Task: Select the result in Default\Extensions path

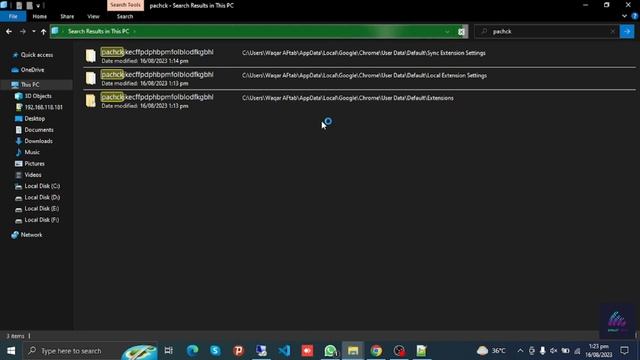Action: tap(359, 101)
